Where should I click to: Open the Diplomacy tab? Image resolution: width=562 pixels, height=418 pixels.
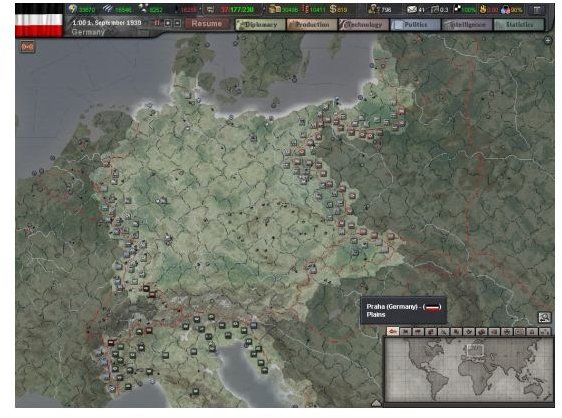(261, 24)
